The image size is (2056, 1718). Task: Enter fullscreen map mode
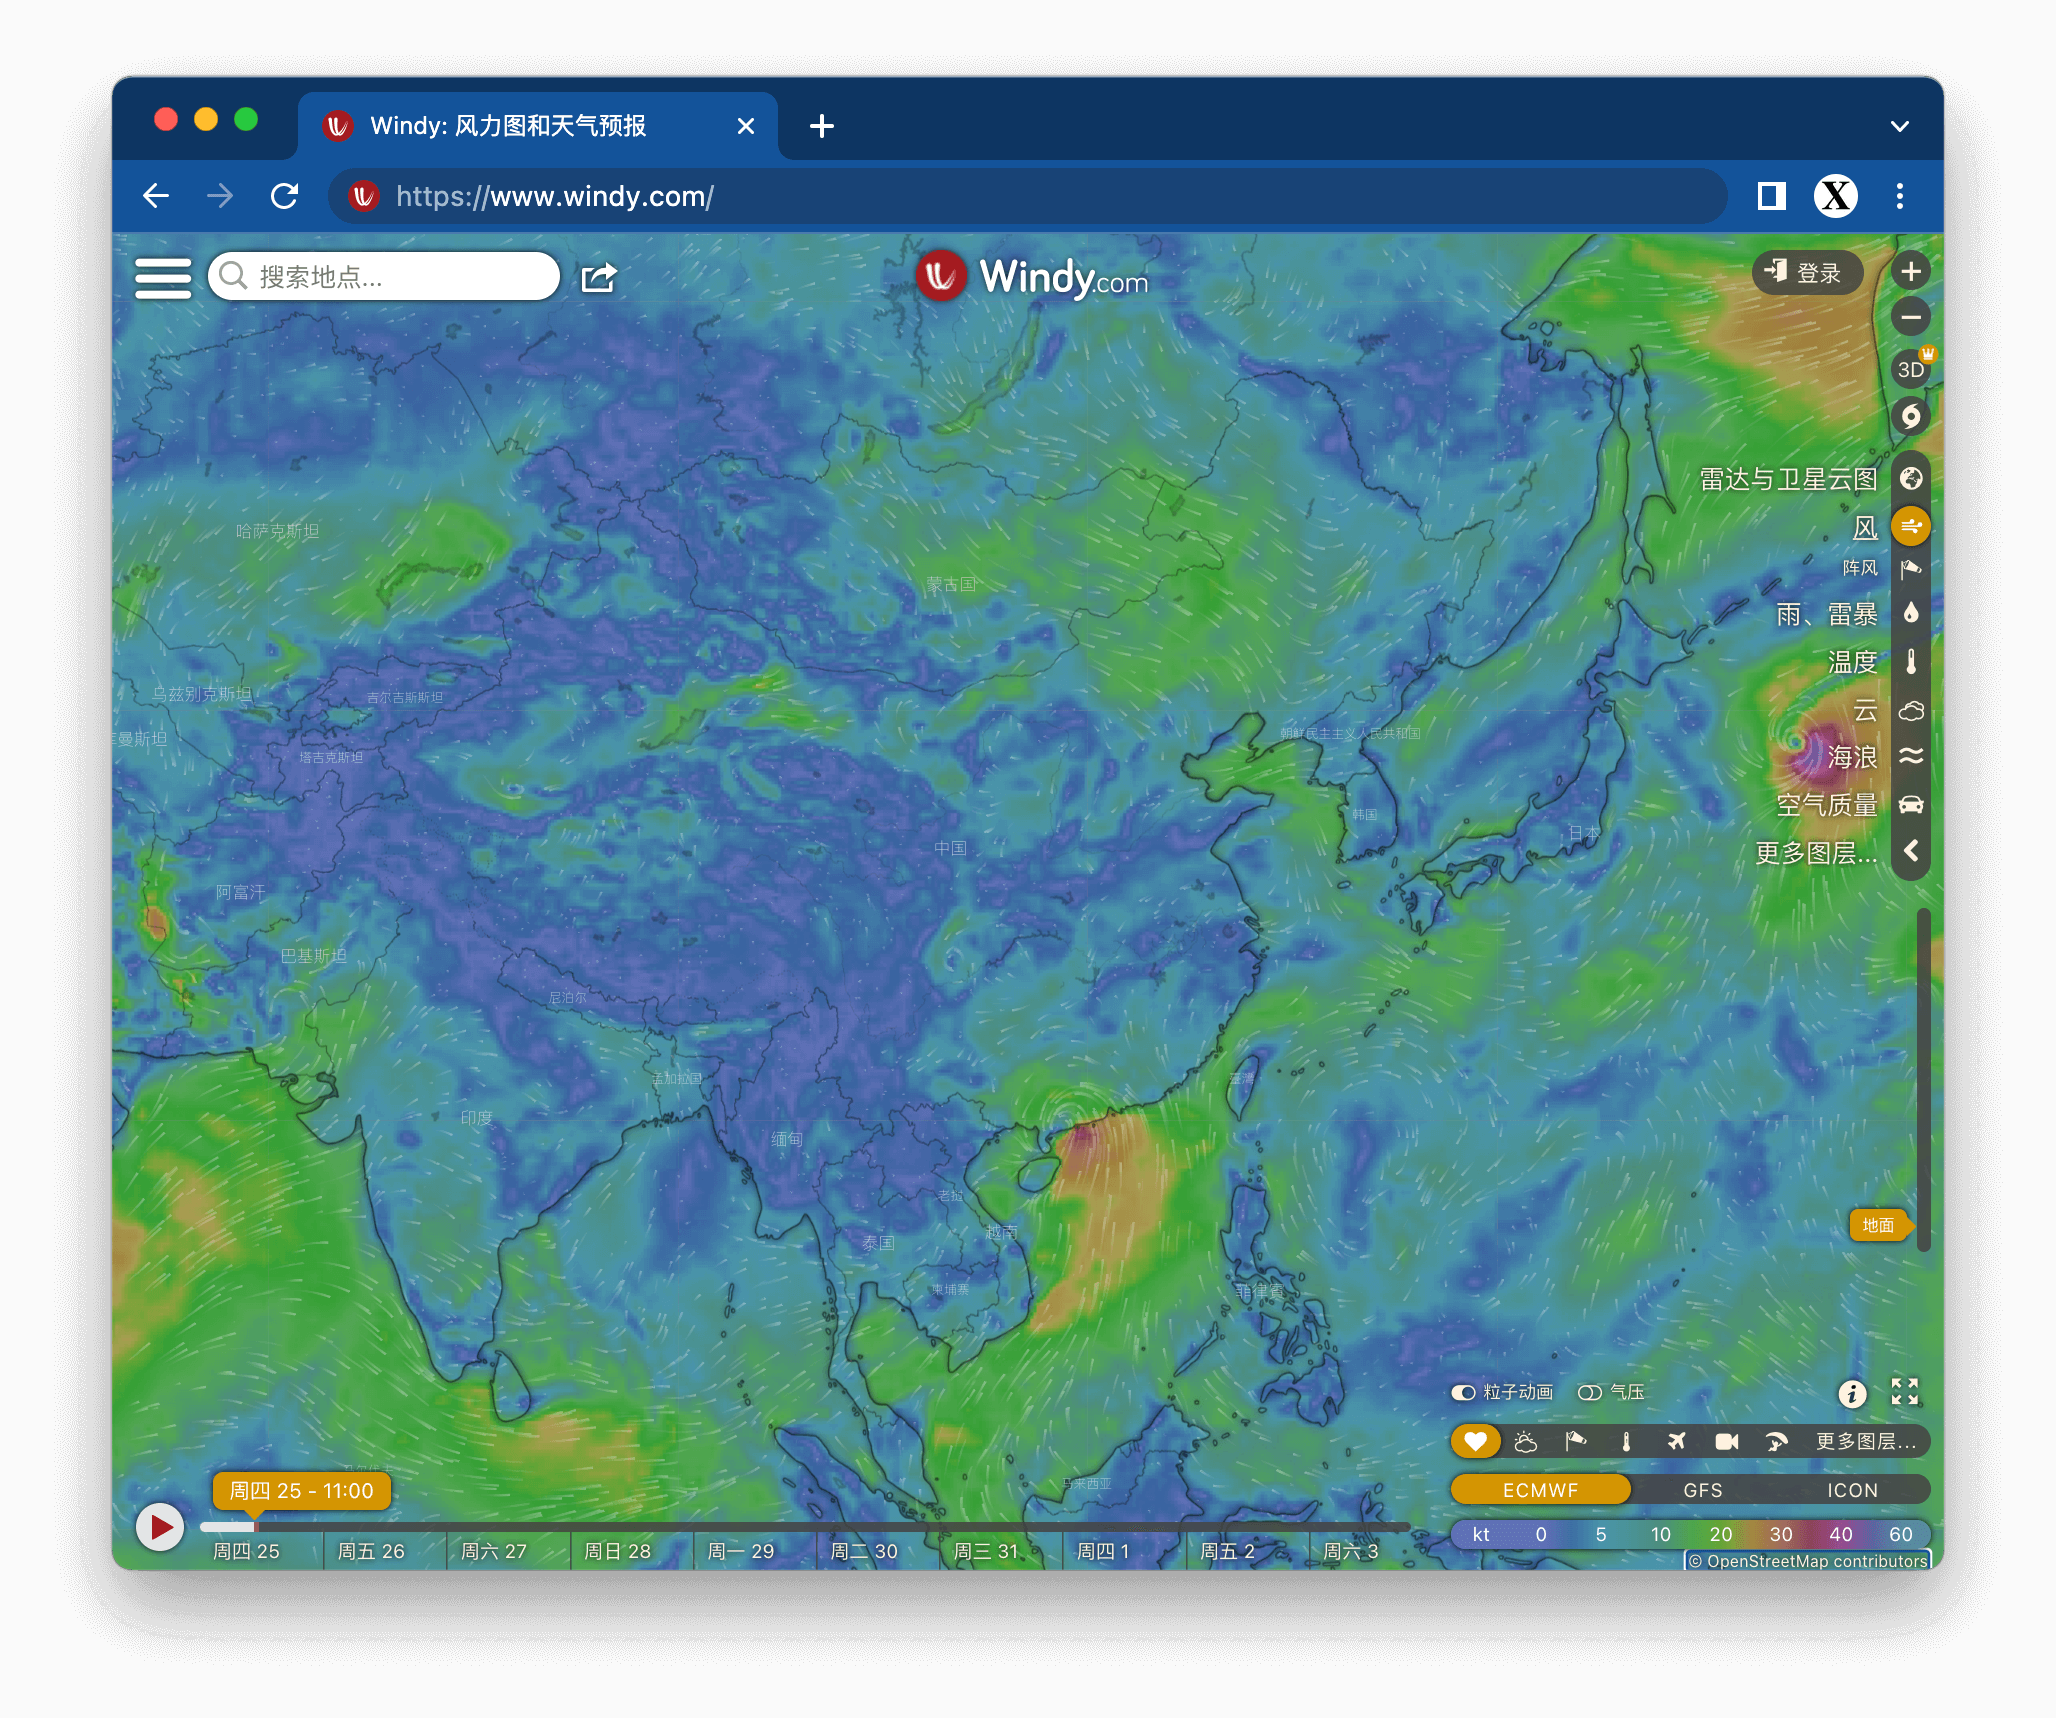1905,1391
